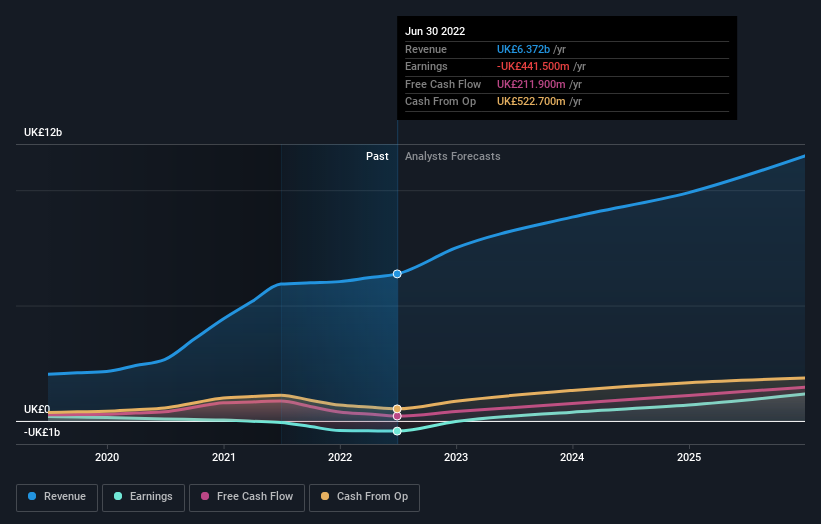The height and width of the screenshot is (524, 821).
Task: Toggle the Free Cash Flow legend button
Action: coord(247,497)
